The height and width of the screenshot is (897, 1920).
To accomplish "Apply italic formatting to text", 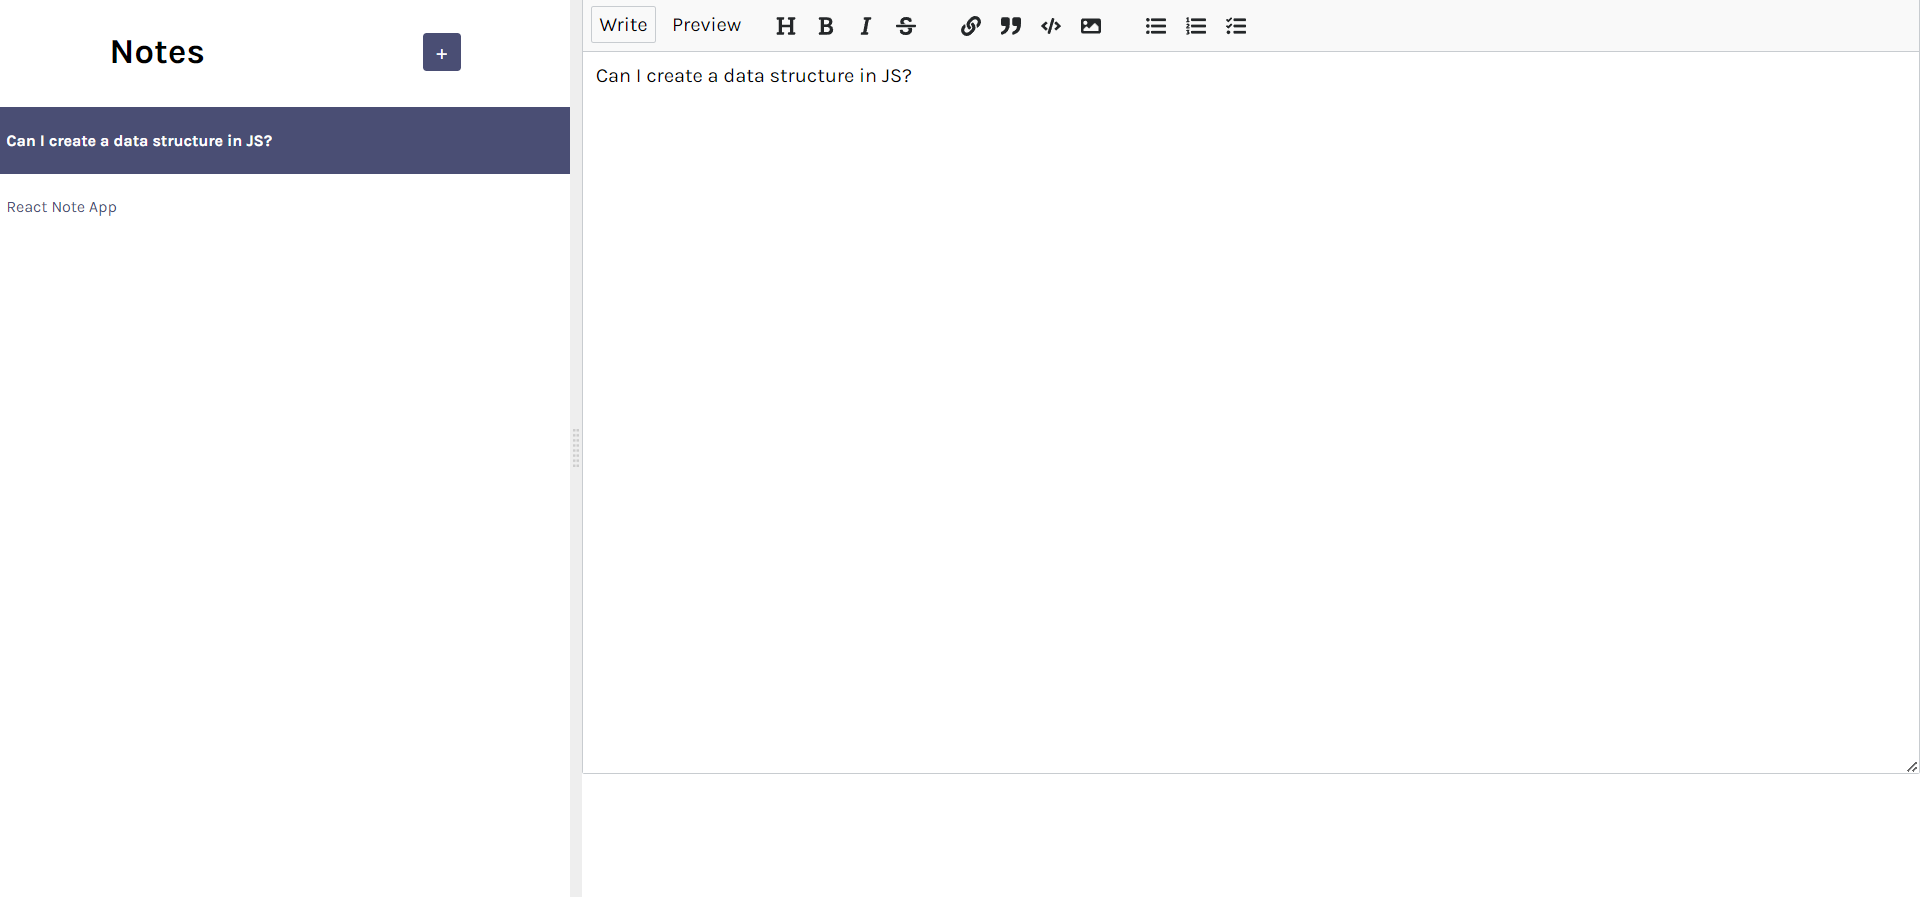I will click(865, 26).
